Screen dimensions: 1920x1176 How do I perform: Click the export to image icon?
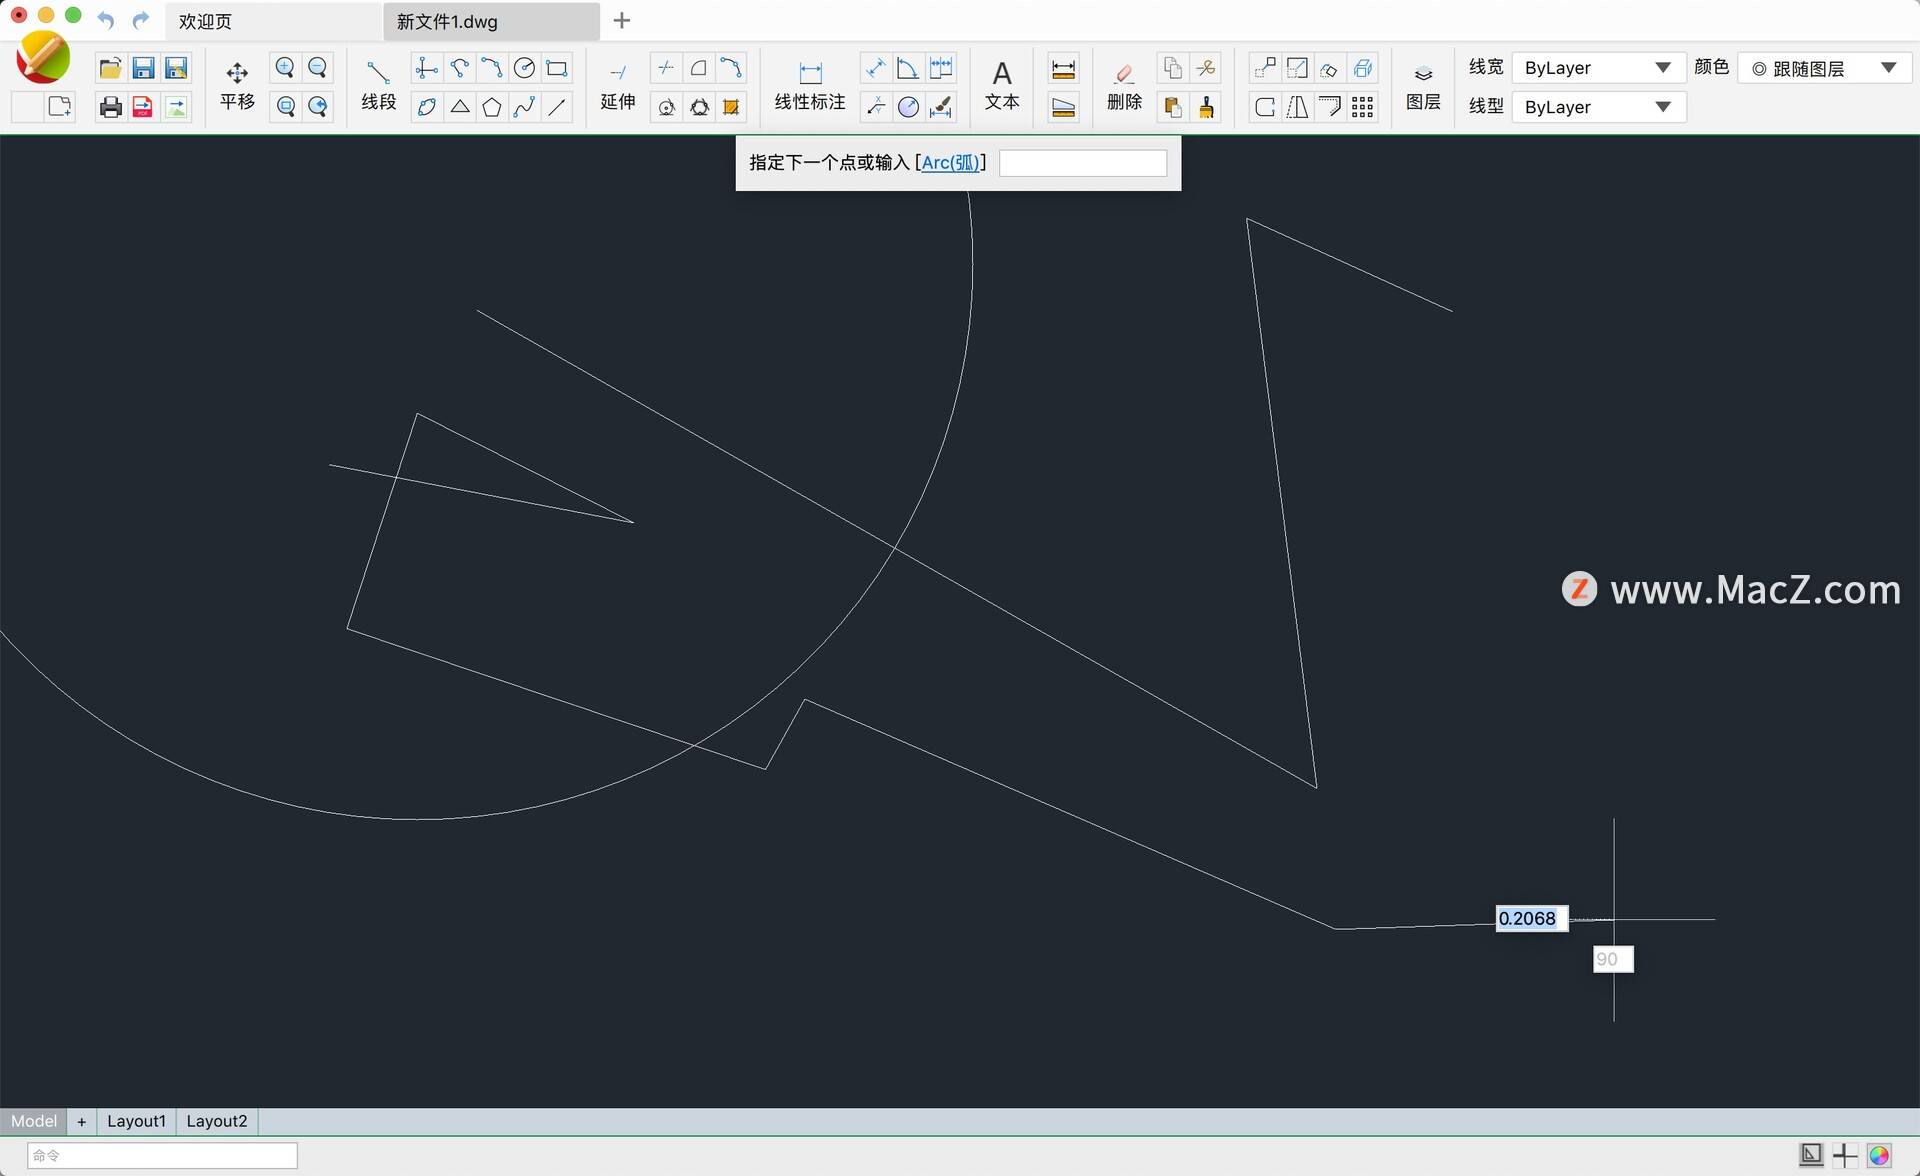176,107
